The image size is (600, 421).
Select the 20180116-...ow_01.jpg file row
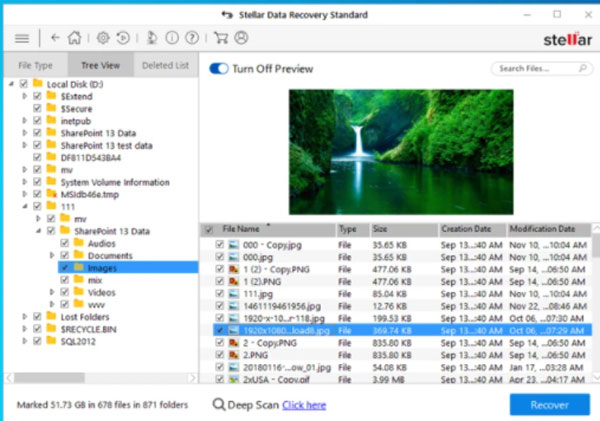pos(402,367)
